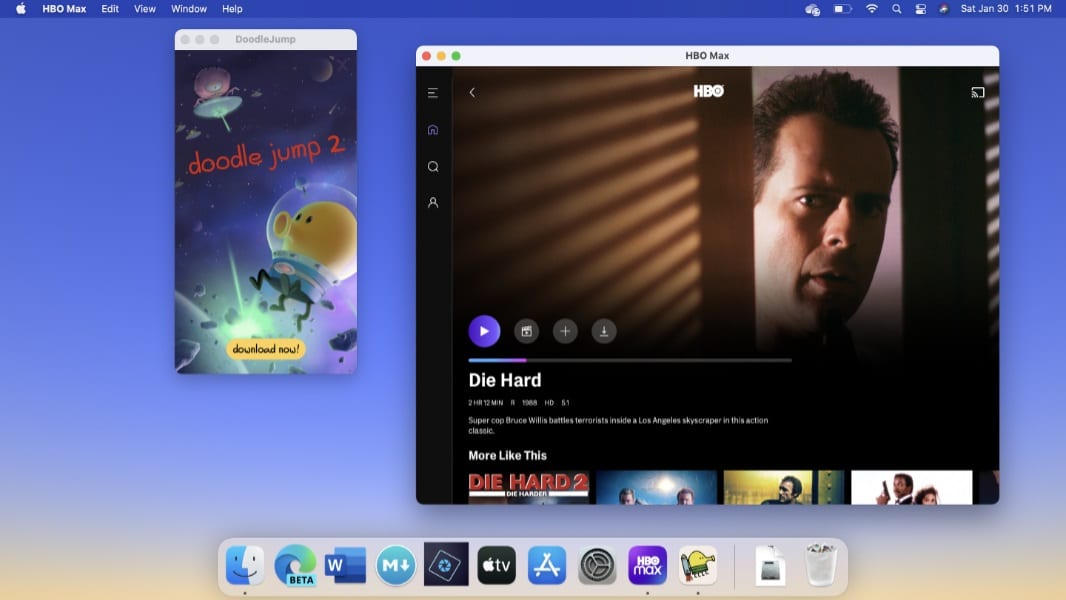Seek within the Die Hard progress bar

tap(630, 360)
